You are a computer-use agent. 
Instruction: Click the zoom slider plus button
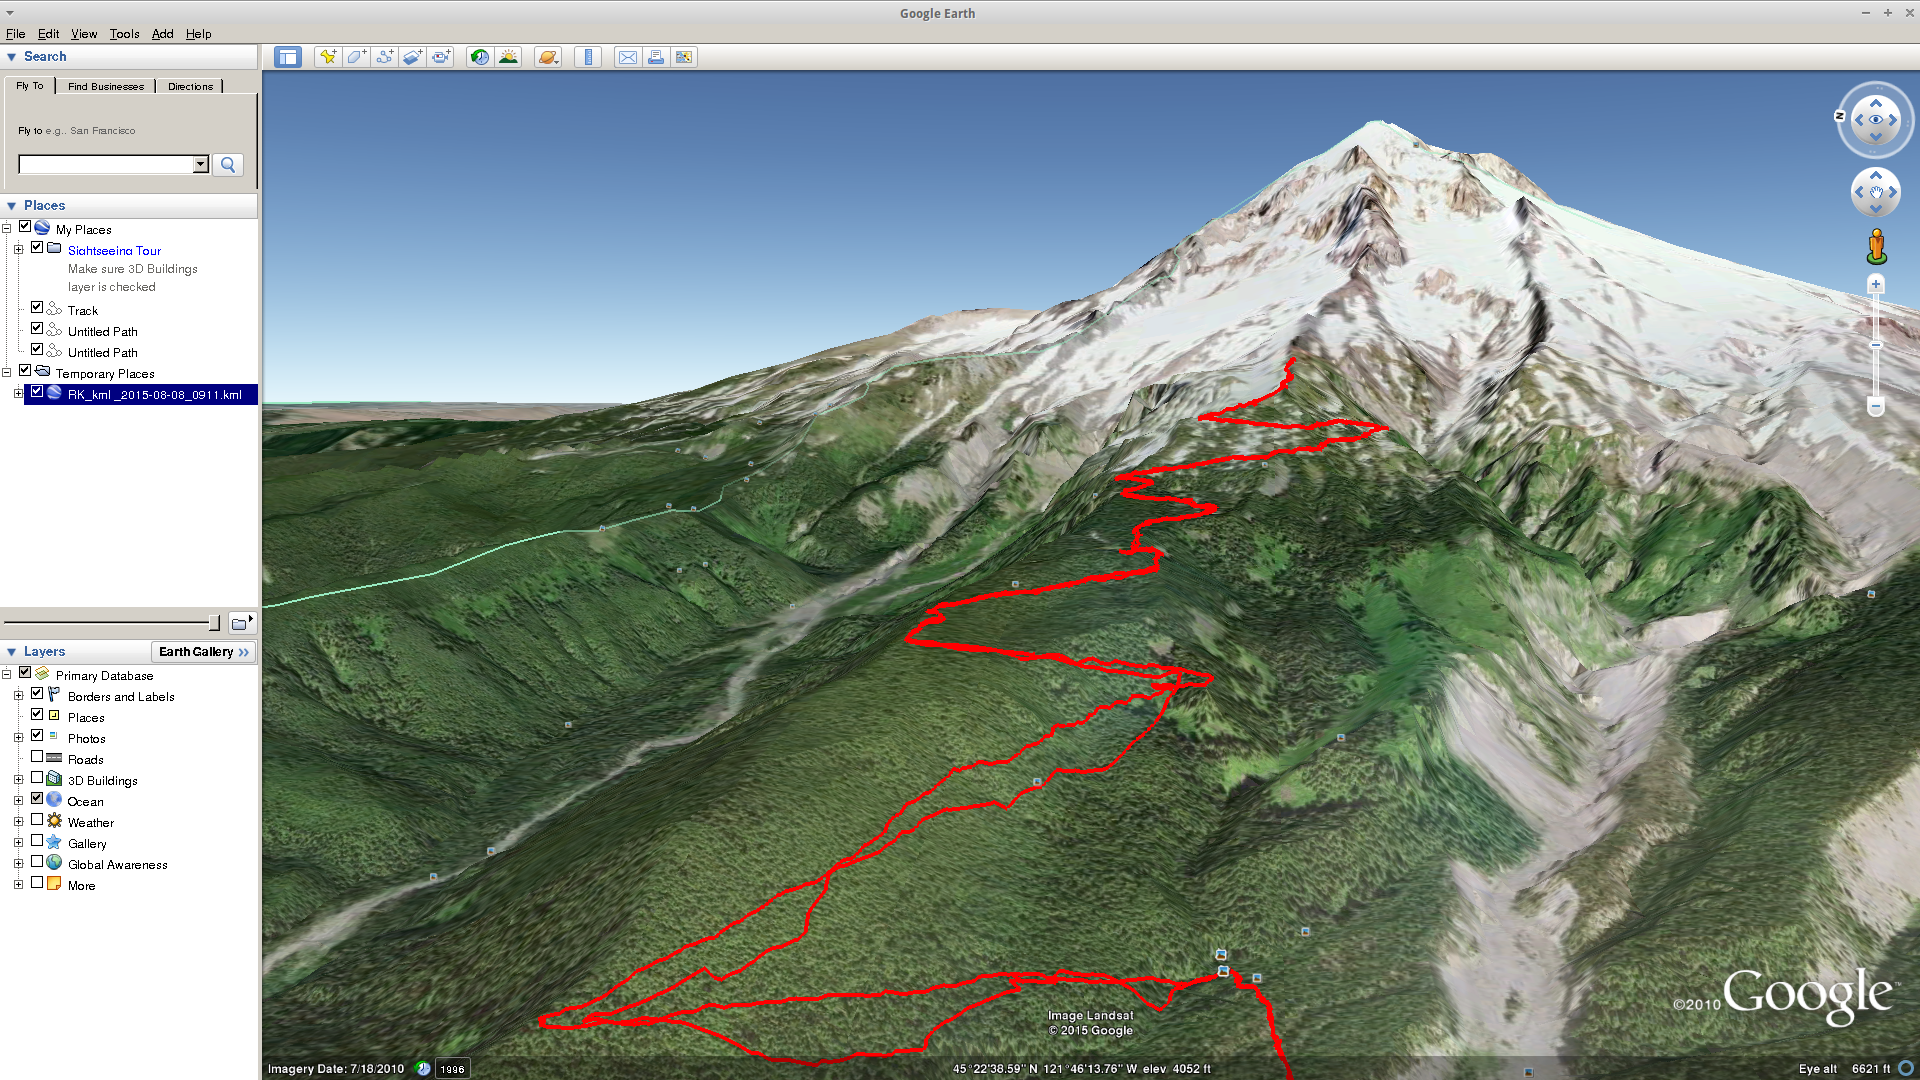(1876, 285)
